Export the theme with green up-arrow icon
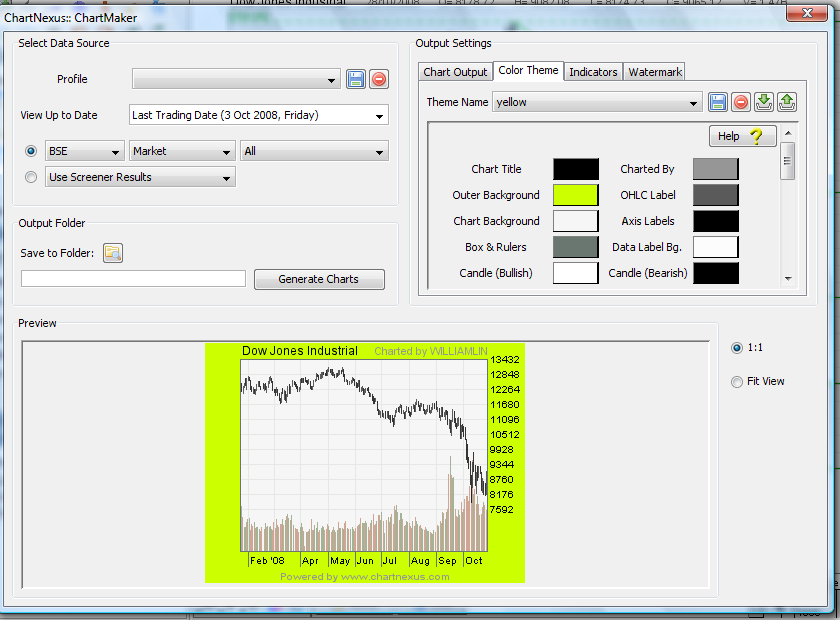The height and width of the screenshot is (620, 840). point(787,102)
